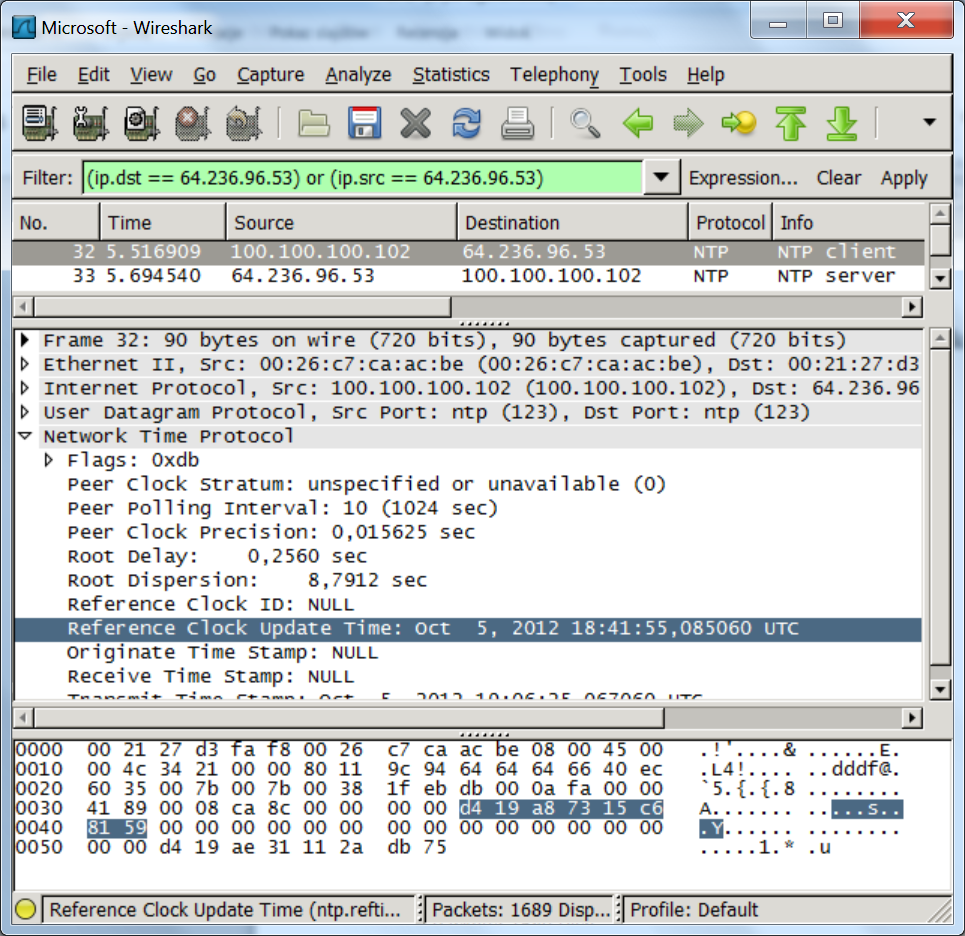Click packet list scroll down arrow
965x936 pixels.
pos(940,278)
